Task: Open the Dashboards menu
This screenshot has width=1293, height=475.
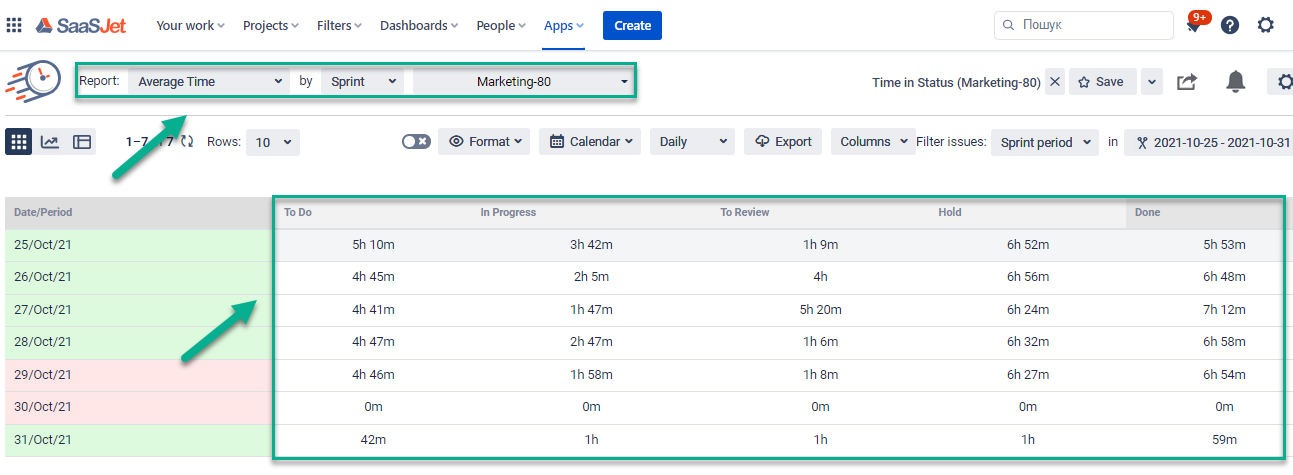Action: [419, 25]
